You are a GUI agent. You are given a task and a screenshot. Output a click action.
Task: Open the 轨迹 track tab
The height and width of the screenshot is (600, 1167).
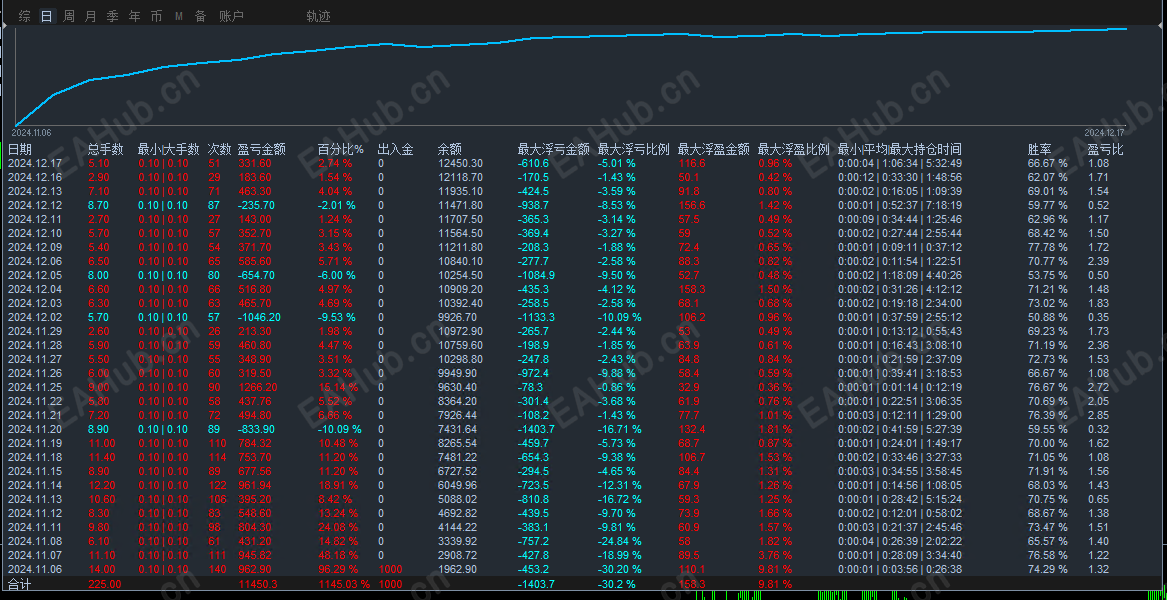pos(319,16)
